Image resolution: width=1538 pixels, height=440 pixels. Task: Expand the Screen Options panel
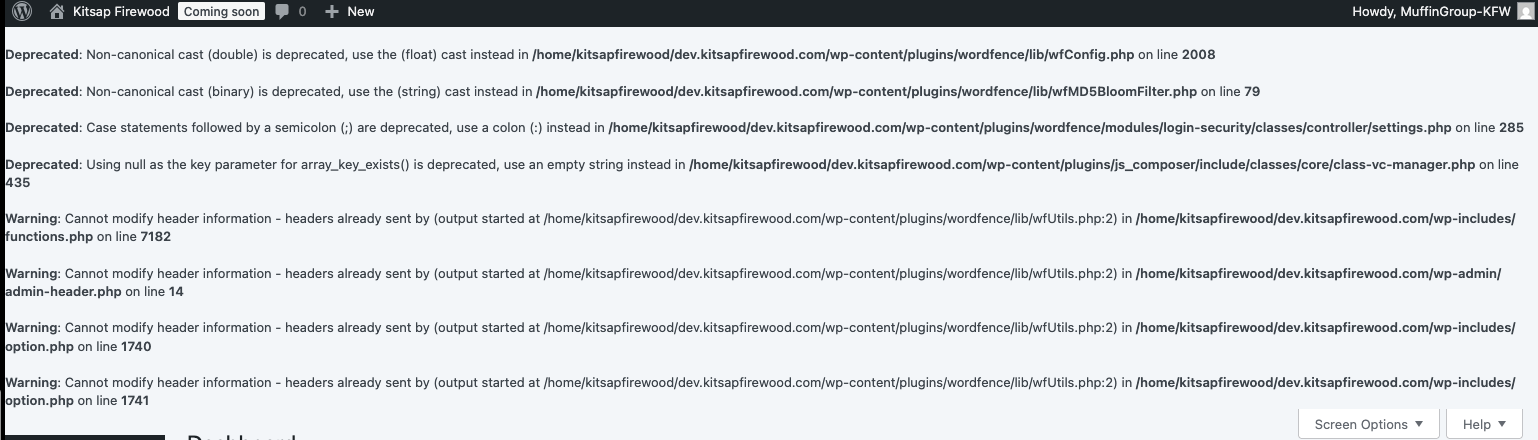pos(1369,424)
